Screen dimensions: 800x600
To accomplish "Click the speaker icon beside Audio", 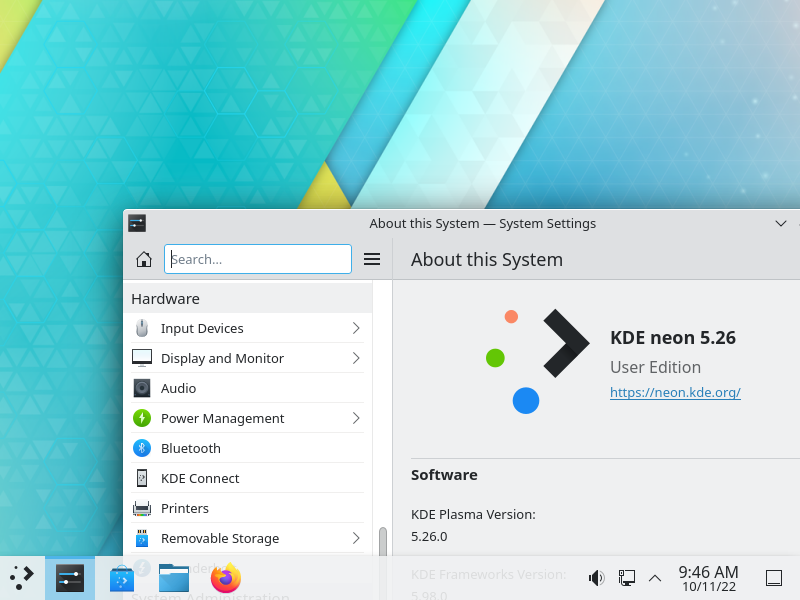I will 142,388.
